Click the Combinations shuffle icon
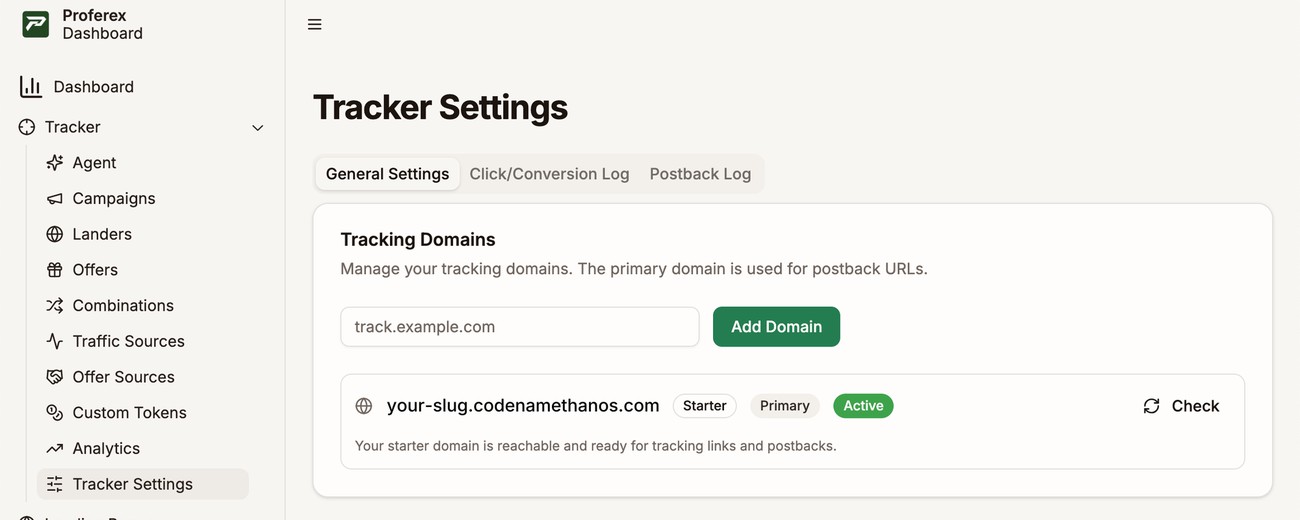The image size is (1300, 520). (x=55, y=306)
